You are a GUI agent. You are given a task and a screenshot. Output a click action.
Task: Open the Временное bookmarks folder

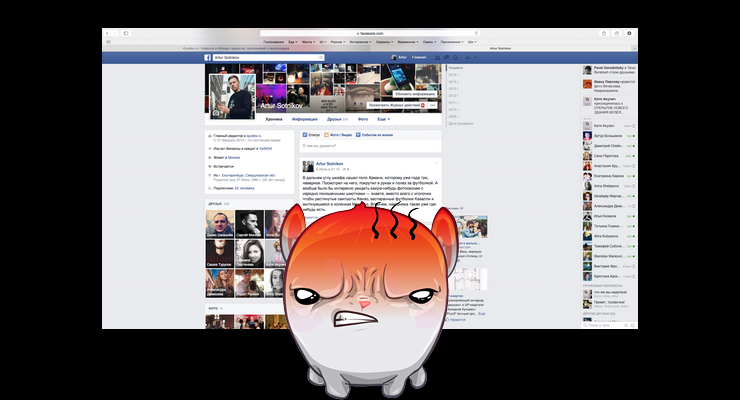pos(408,42)
